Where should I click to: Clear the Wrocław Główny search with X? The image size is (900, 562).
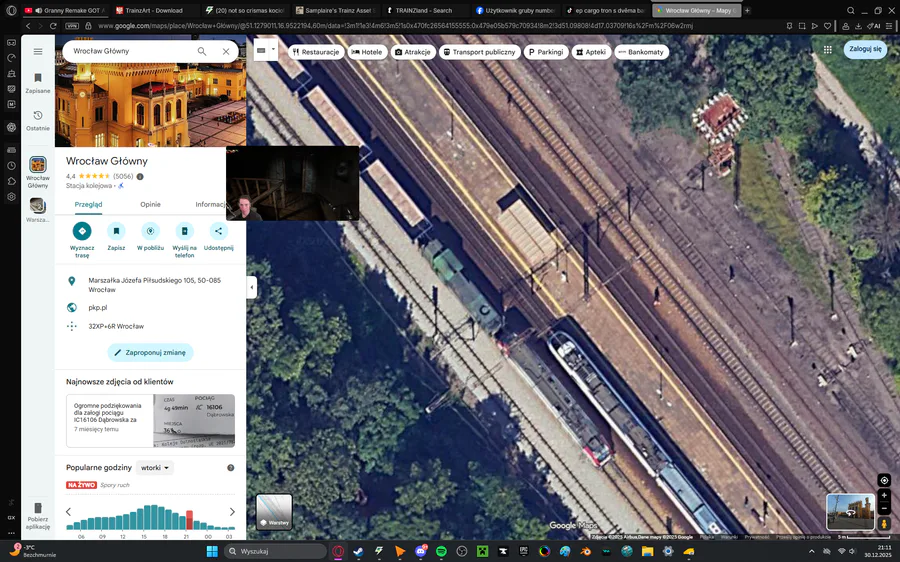226,51
